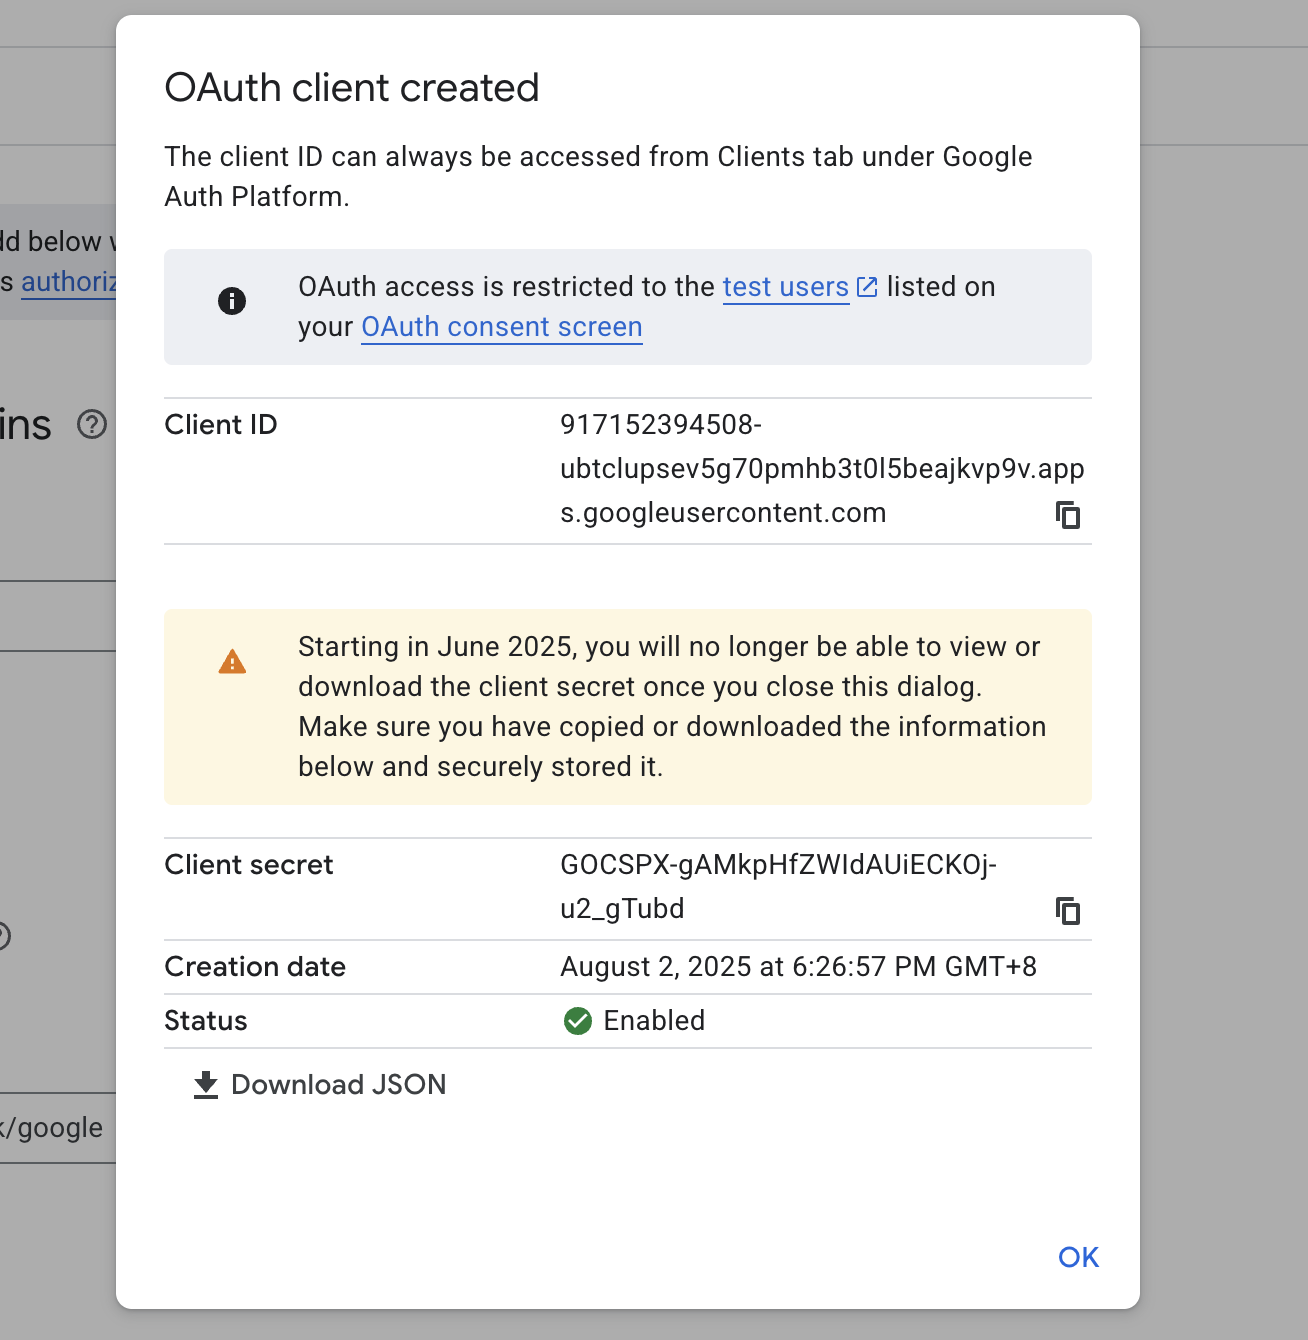Click the Client secret row label
1308x1340 pixels.
pos(249,865)
